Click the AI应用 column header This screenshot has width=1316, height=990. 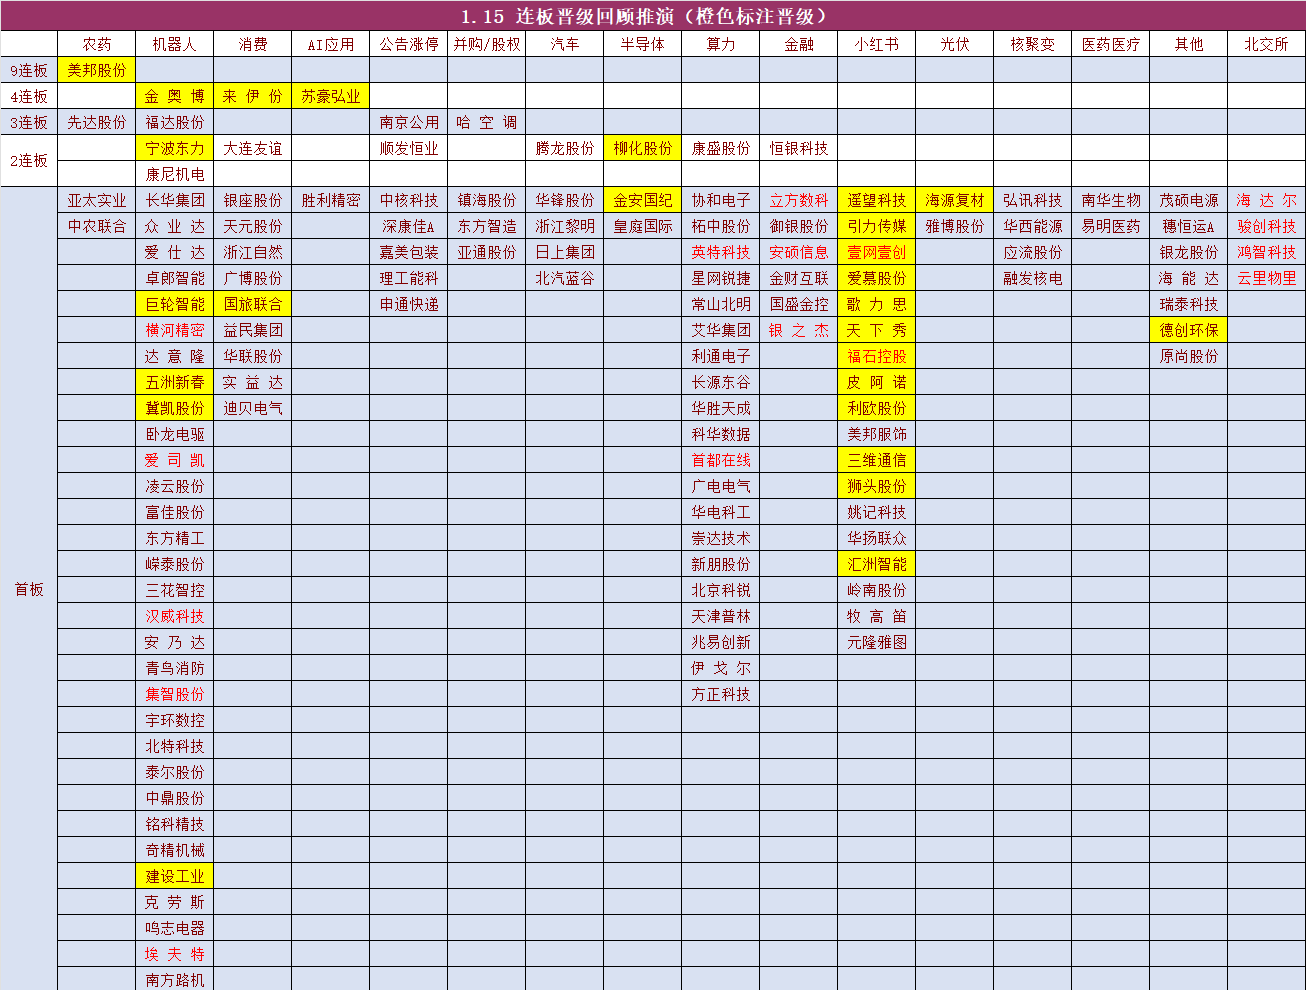(x=331, y=44)
